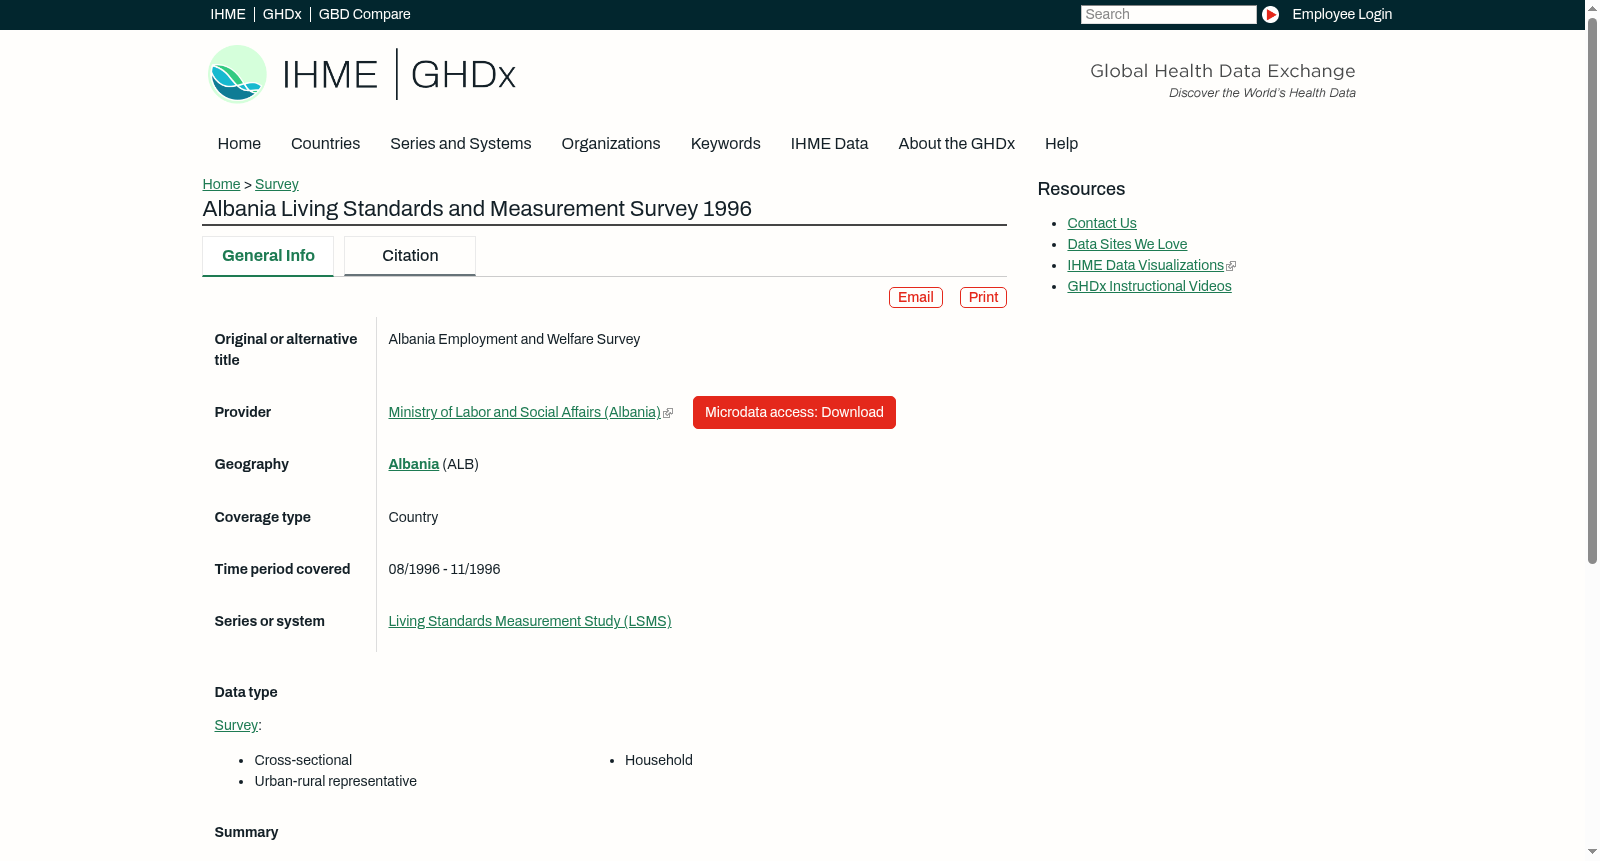
Task: Open GHDx Instructional Videos link
Action: pos(1149,286)
